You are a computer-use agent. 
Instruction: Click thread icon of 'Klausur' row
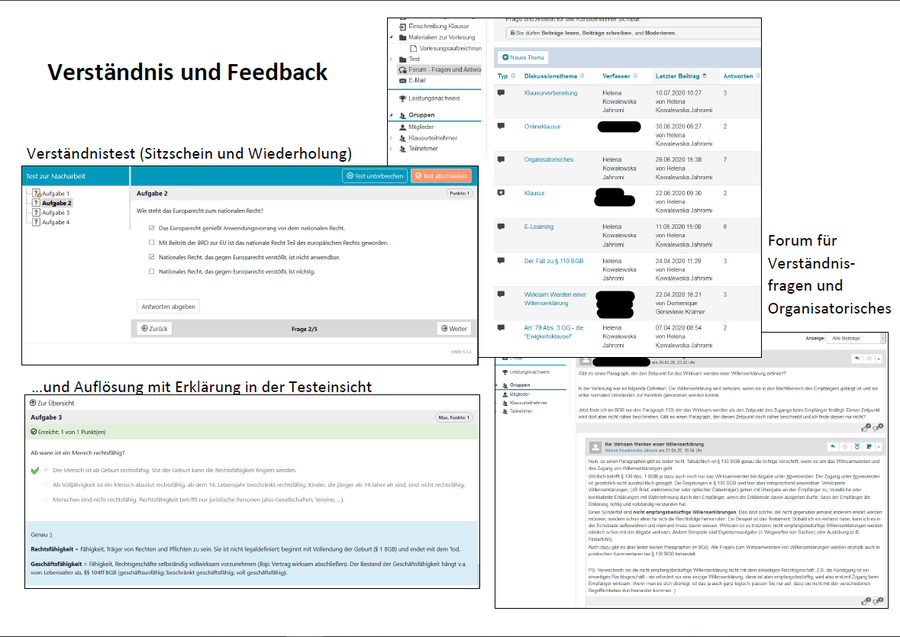click(501, 193)
